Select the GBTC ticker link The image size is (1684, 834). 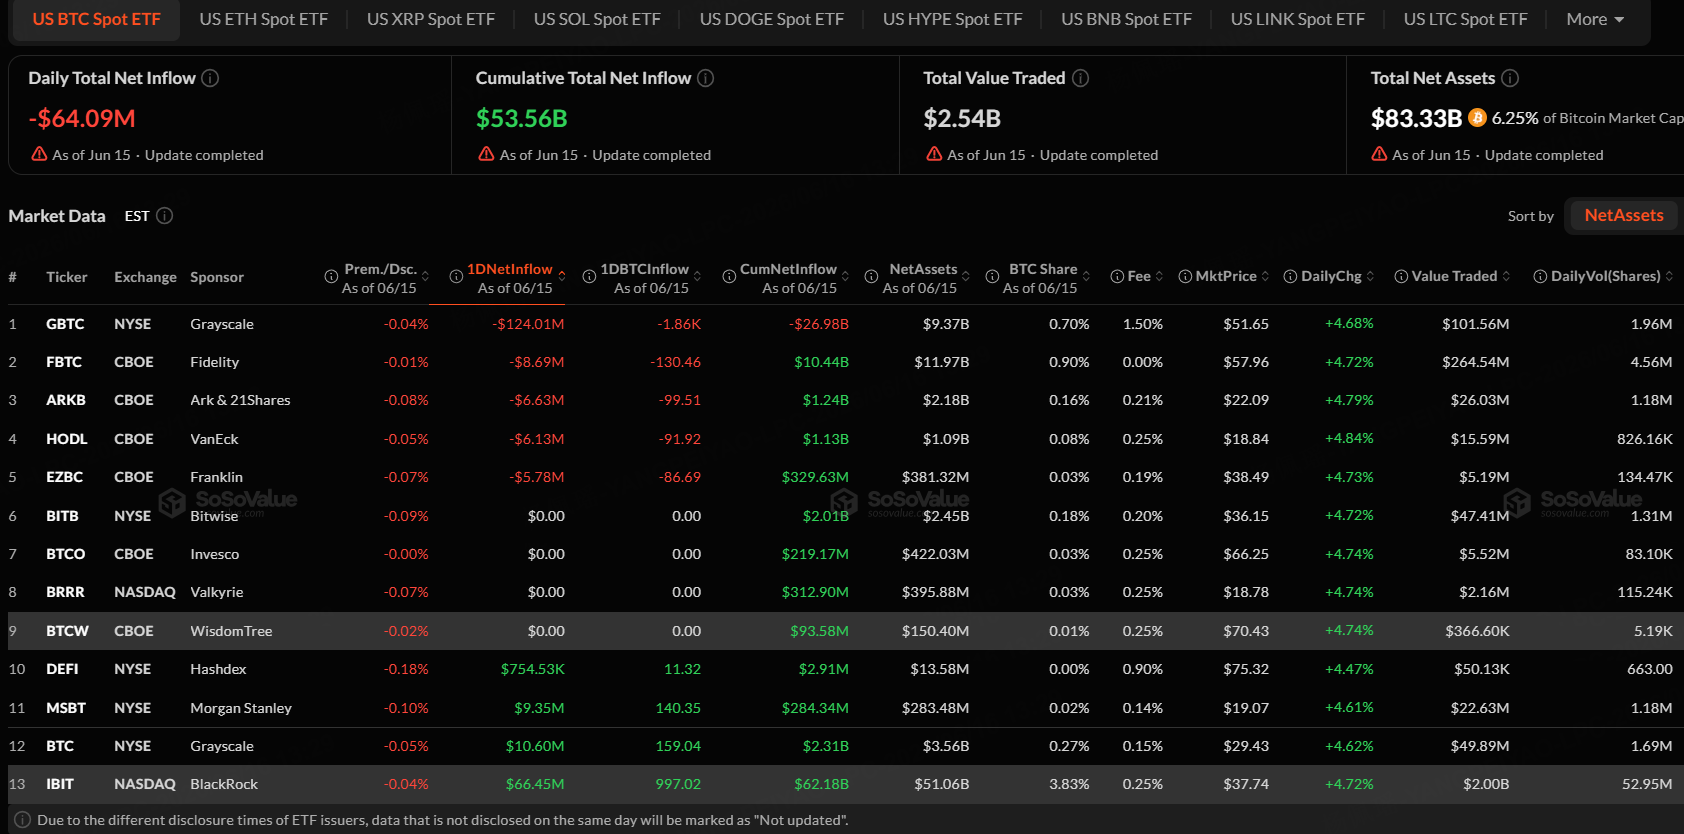(x=65, y=324)
